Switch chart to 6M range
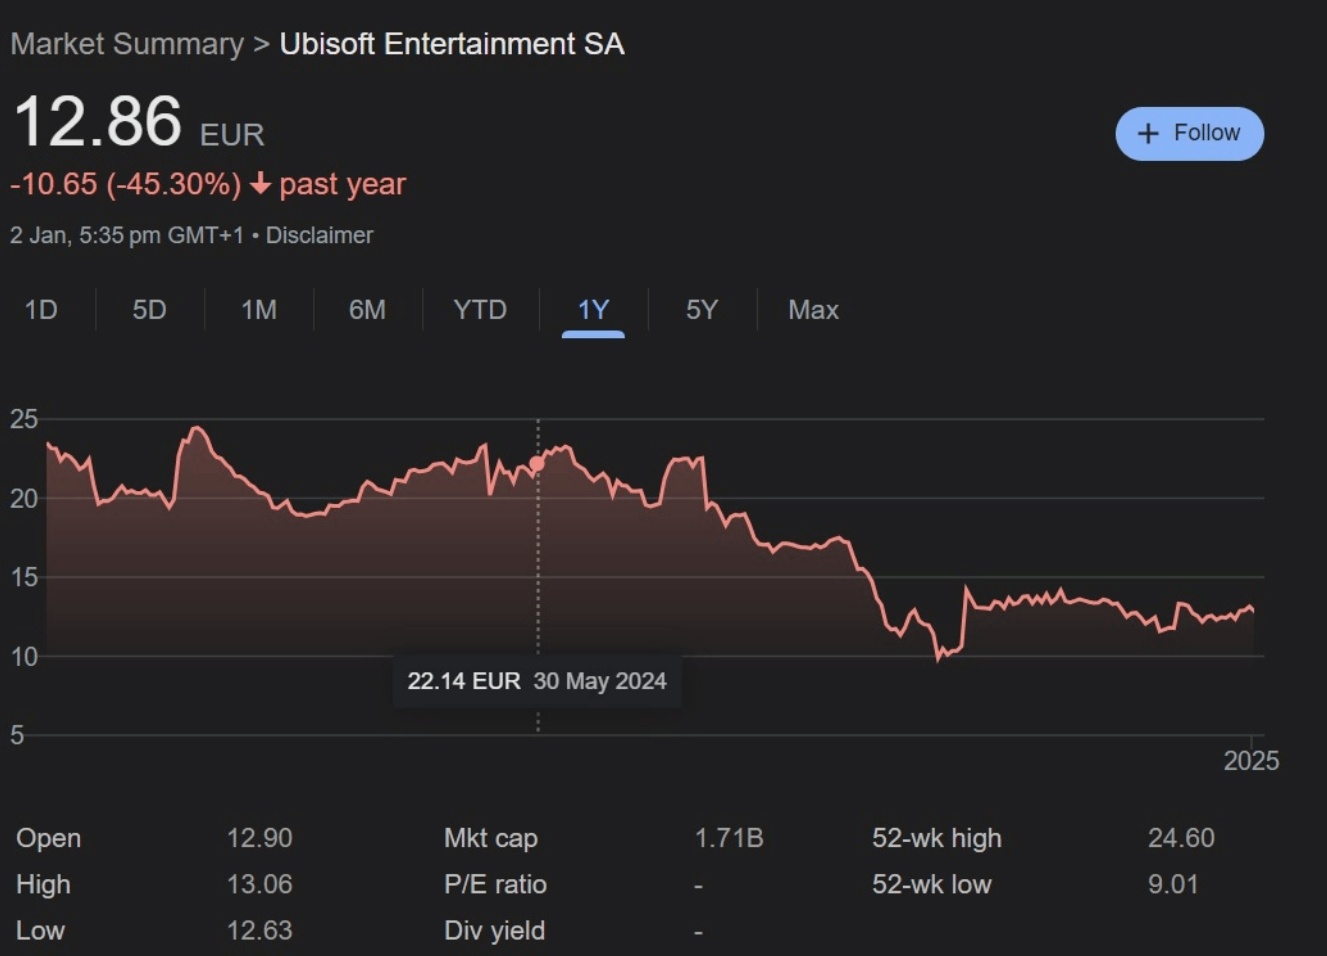 (x=367, y=310)
